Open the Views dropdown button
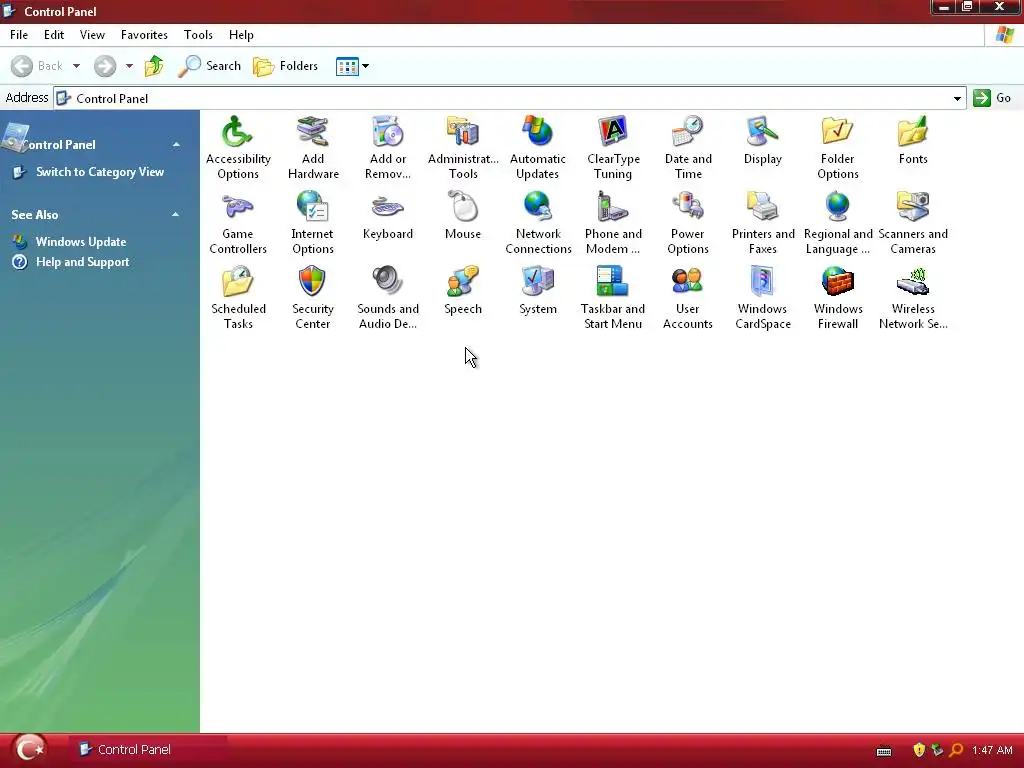Screen dimensions: 1024x768 click(x=352, y=66)
